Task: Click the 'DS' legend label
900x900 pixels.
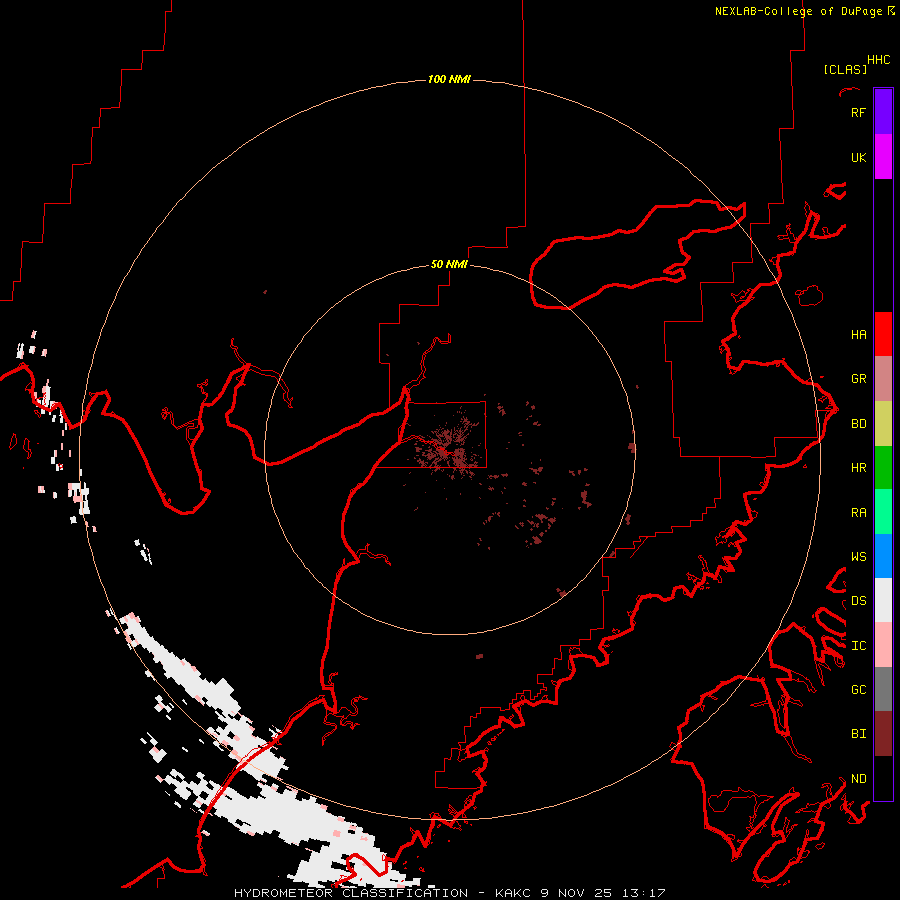Action: (x=859, y=600)
